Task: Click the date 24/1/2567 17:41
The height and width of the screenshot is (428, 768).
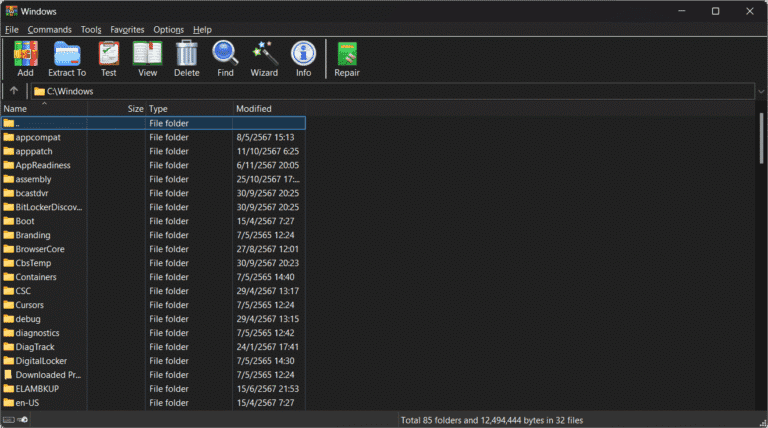Action: (x=268, y=347)
